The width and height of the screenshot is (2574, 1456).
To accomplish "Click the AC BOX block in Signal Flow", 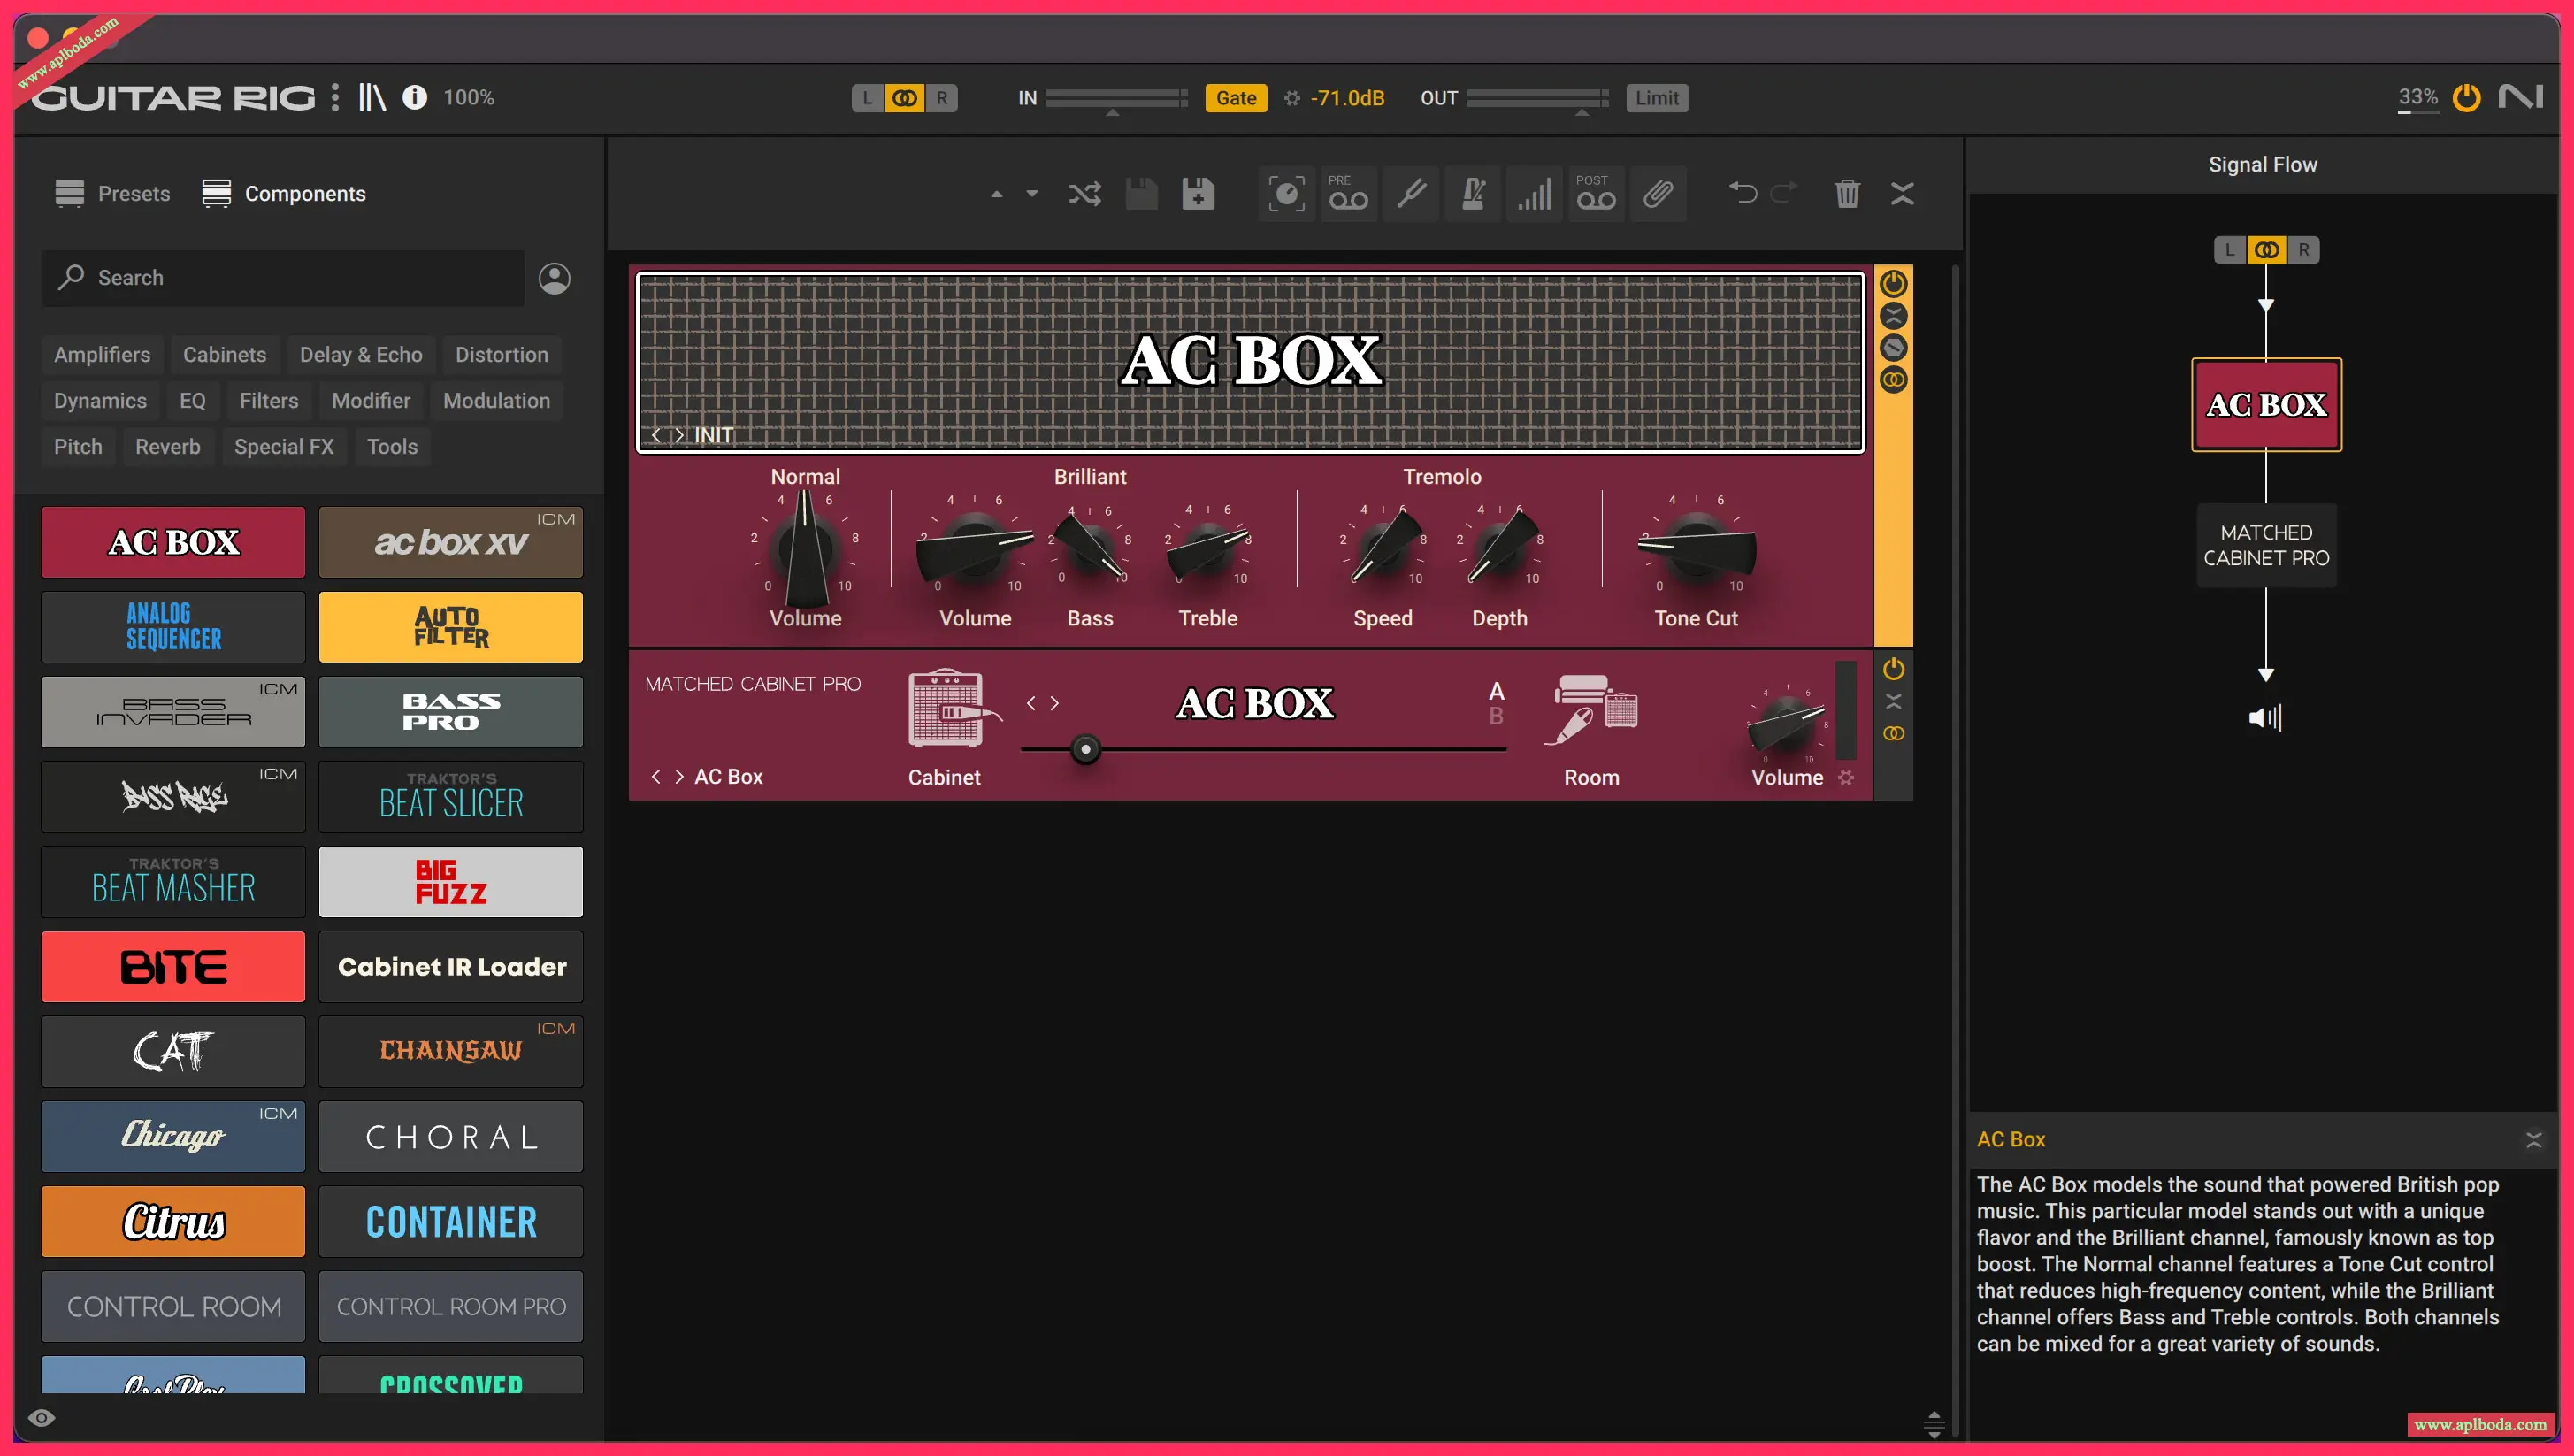I will [2266, 405].
